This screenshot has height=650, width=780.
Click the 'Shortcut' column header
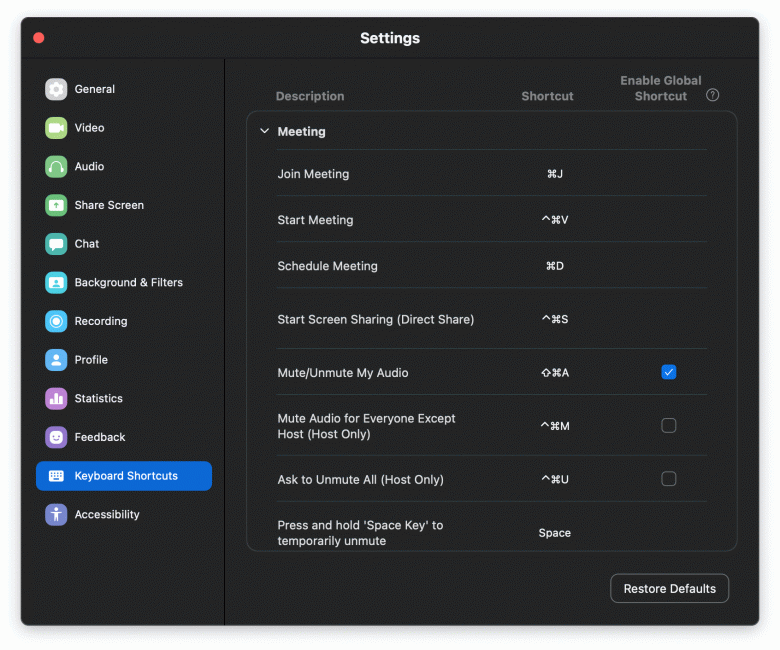pyautogui.click(x=547, y=96)
